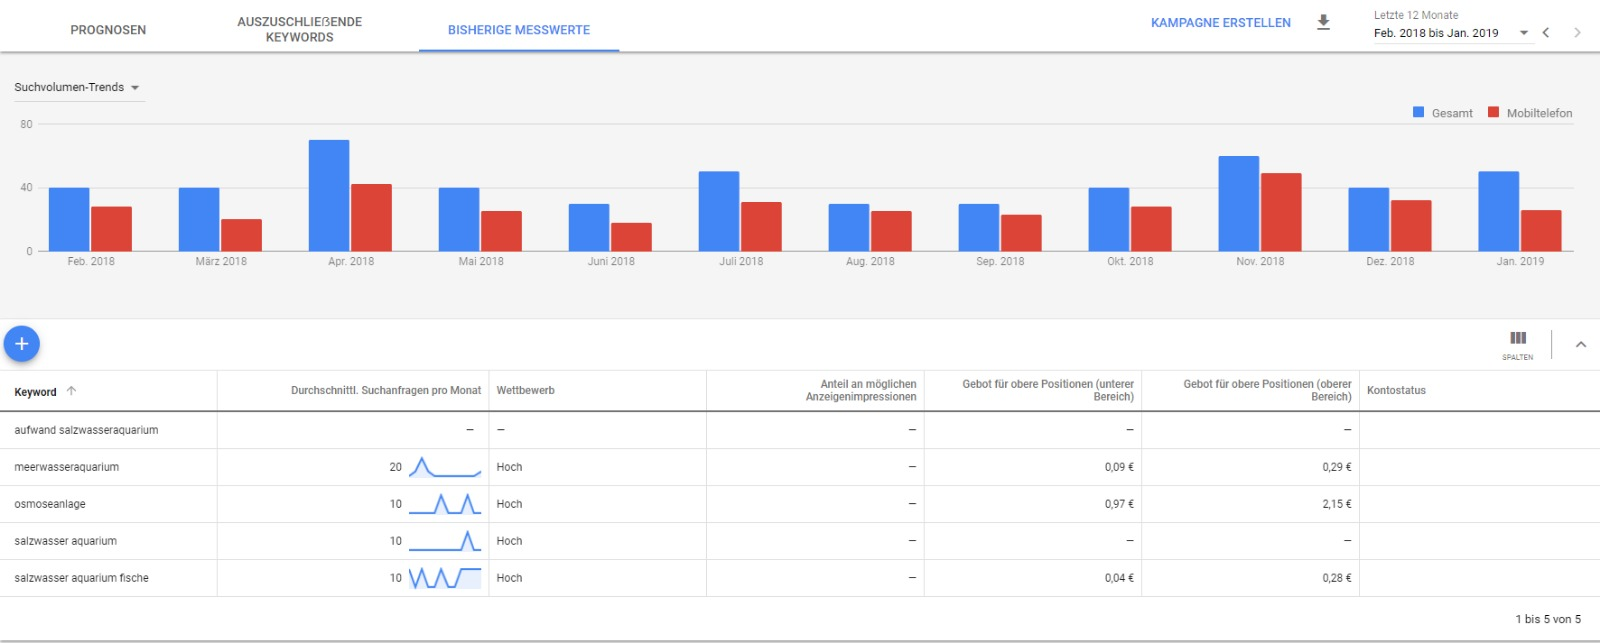Click trend sparkline for salzwasser aquarium fische

point(445,578)
